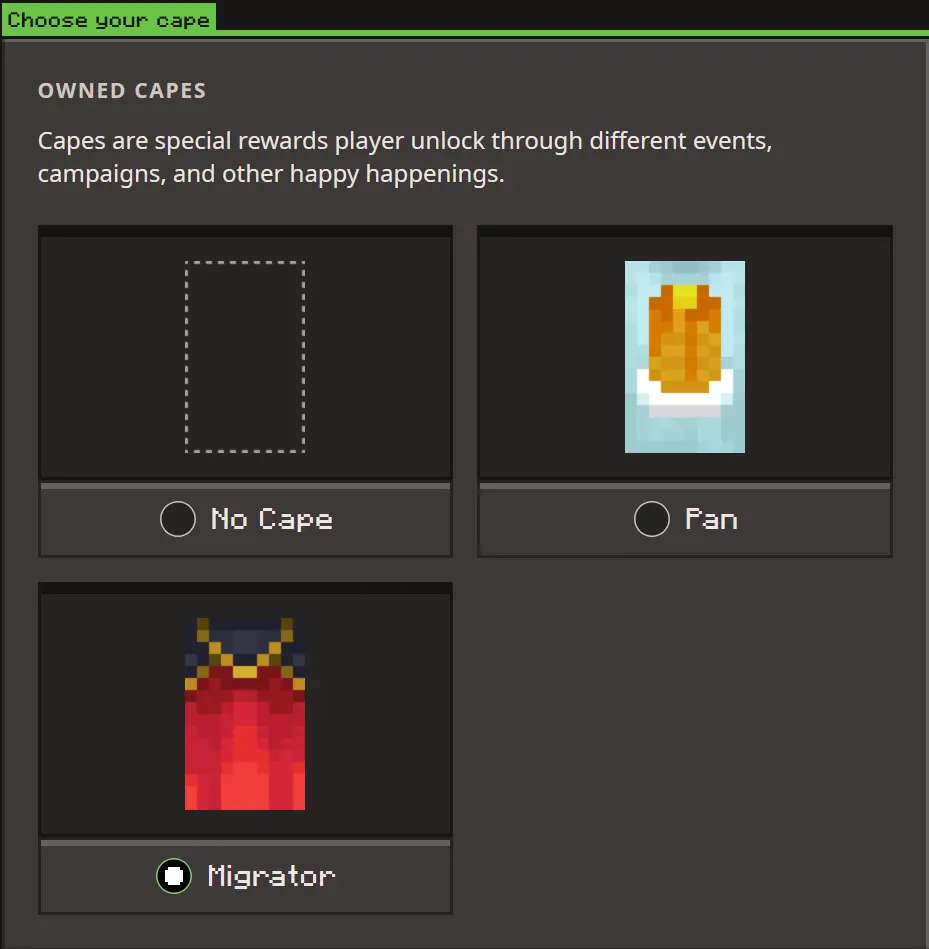Select the No Cape radio button
The height and width of the screenshot is (949, 929).
(178, 519)
